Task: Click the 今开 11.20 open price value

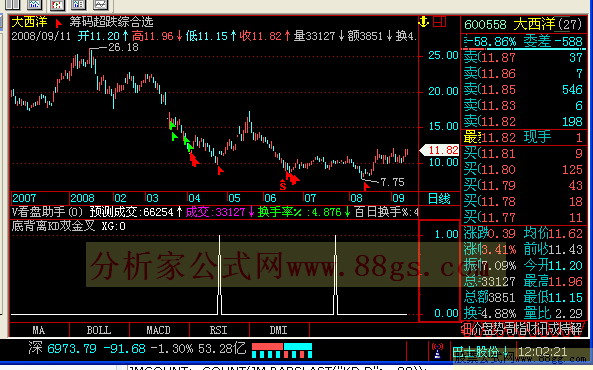Action: [553, 266]
